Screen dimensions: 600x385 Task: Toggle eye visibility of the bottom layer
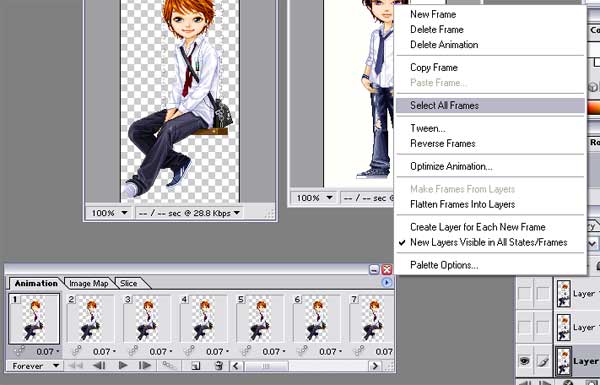pos(525,361)
